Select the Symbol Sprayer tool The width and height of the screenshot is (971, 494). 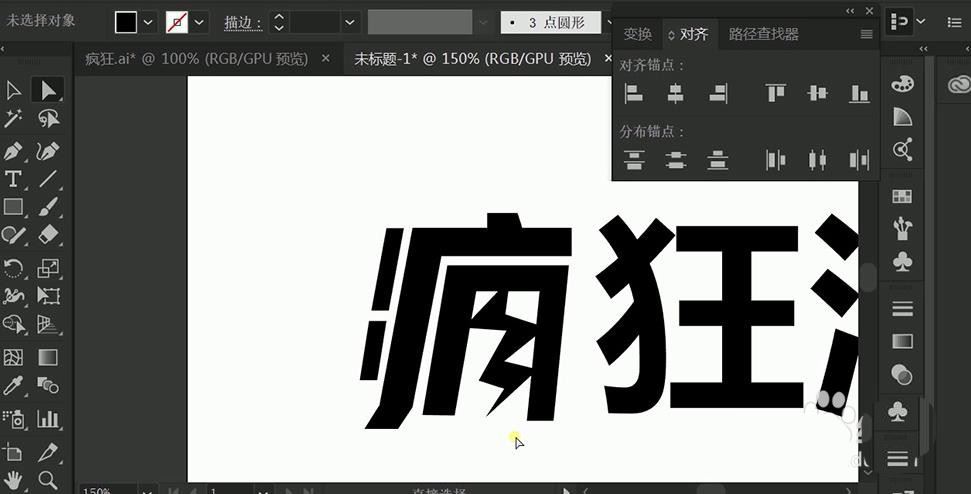pos(13,419)
